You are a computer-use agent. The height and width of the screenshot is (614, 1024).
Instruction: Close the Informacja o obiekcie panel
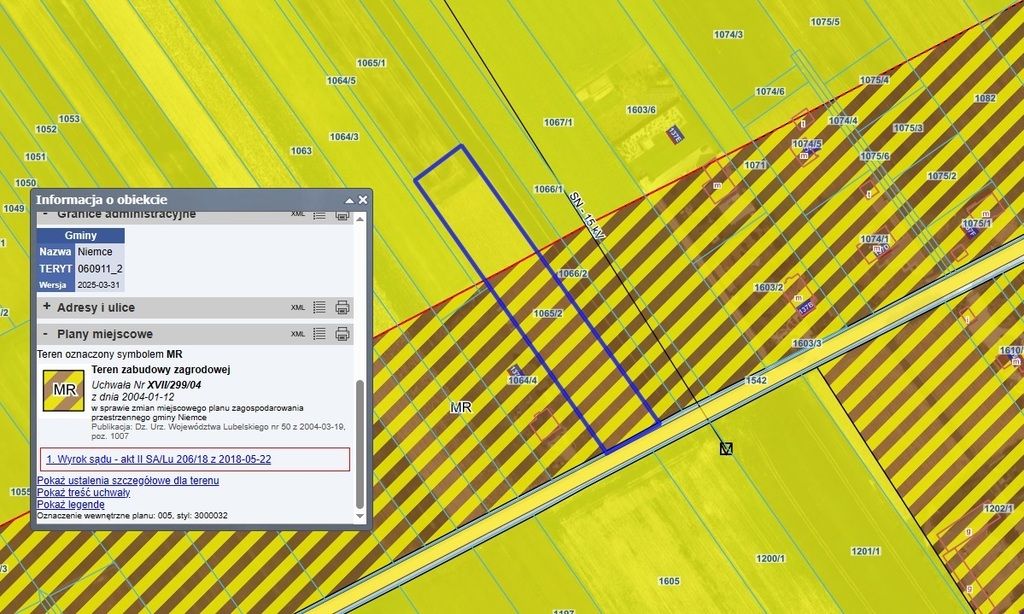click(x=363, y=200)
